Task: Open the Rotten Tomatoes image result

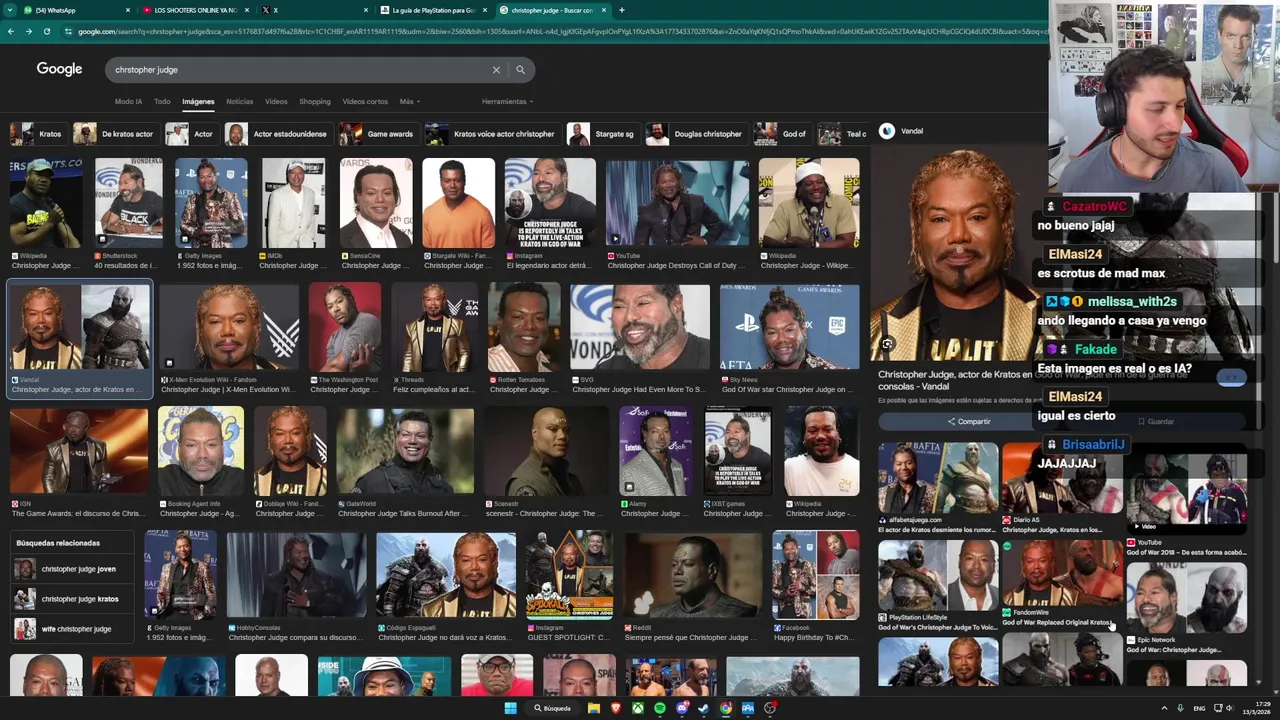Action: coord(524,339)
